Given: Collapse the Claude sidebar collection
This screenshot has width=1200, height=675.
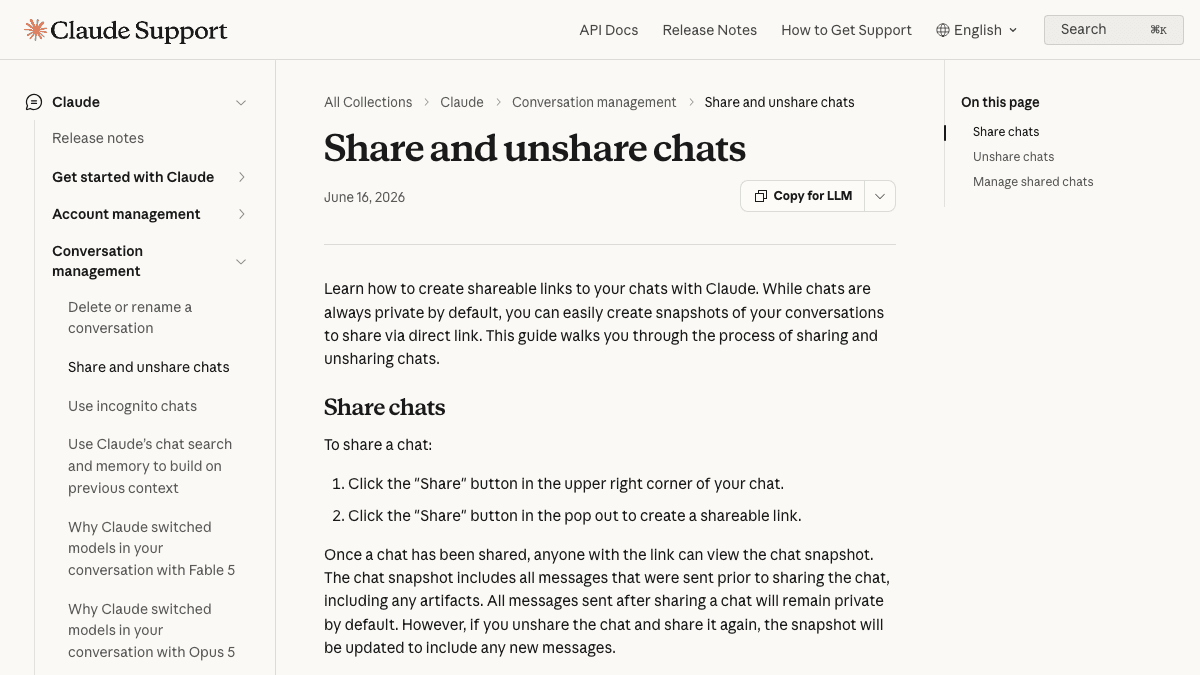Looking at the screenshot, I should 241,102.
